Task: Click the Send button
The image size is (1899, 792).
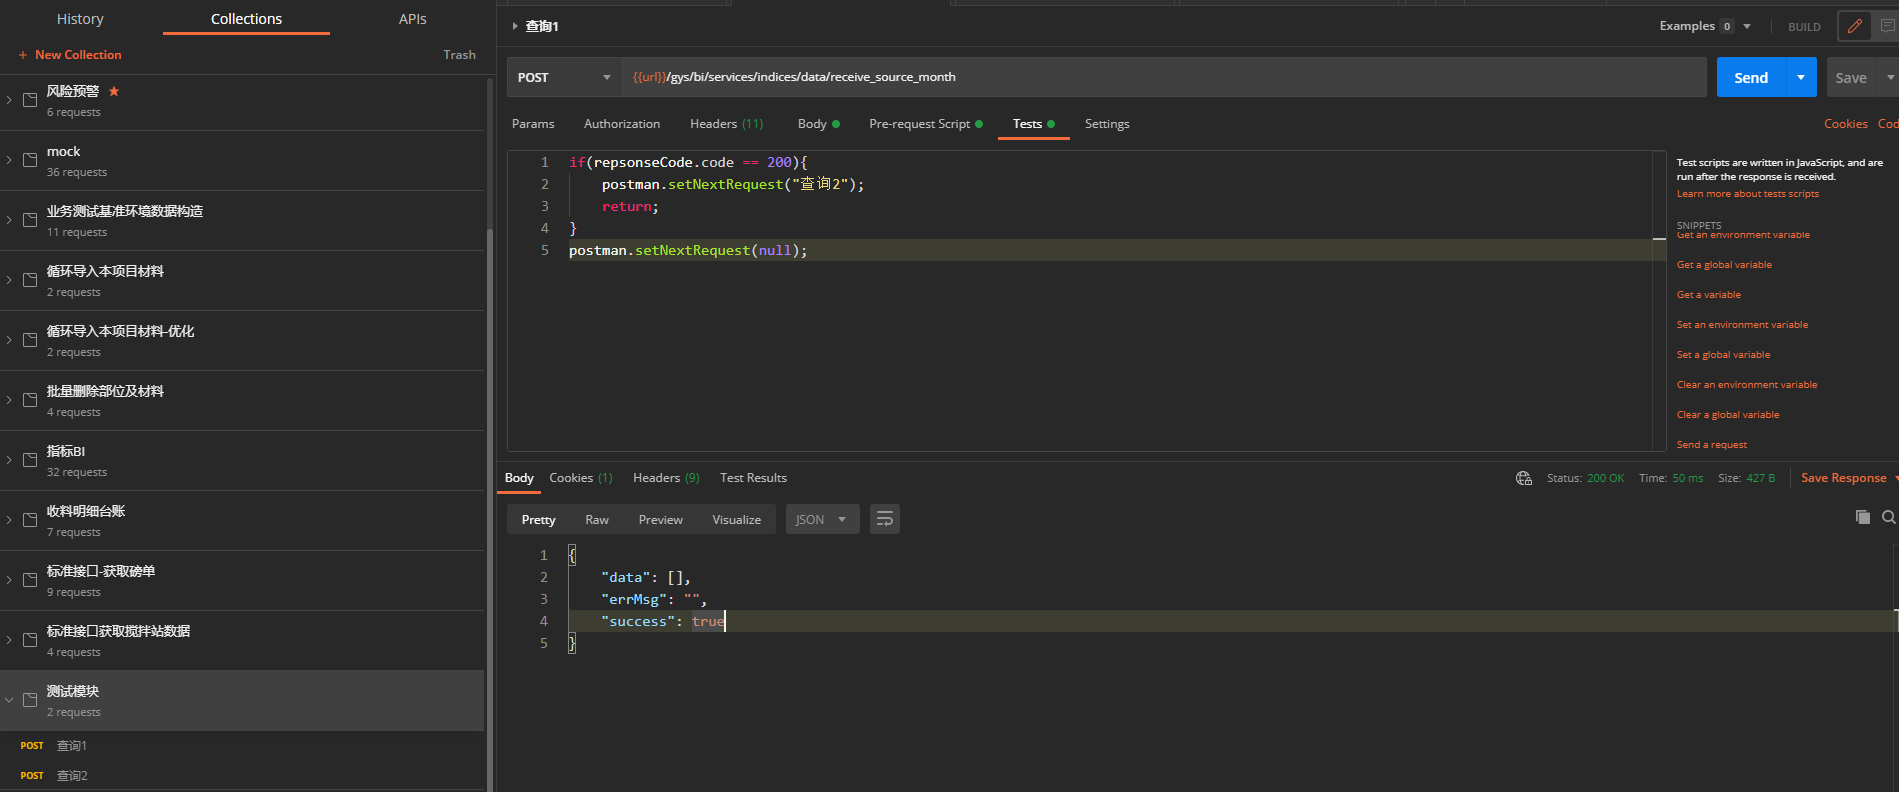Action: pos(1751,77)
